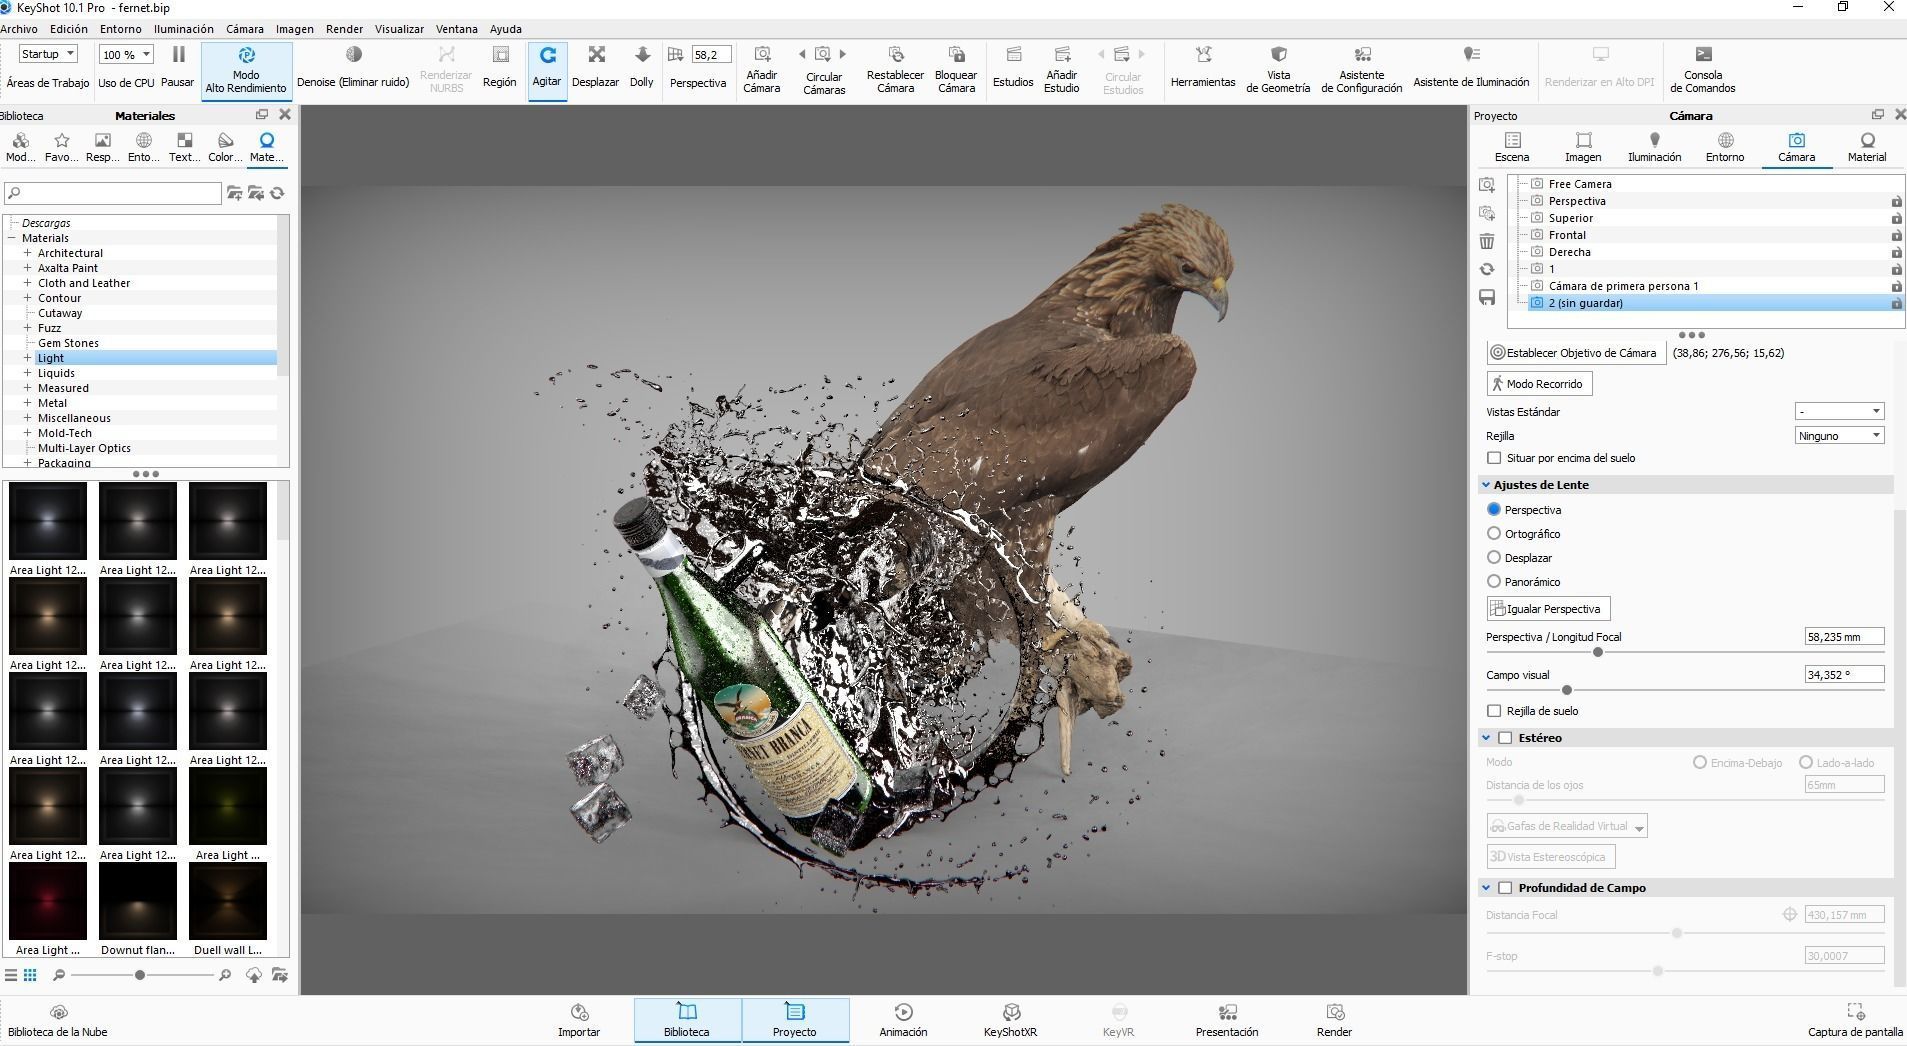This screenshot has height=1046, width=1907.
Task: Open Vistas Estándar dropdown
Action: click(1840, 411)
